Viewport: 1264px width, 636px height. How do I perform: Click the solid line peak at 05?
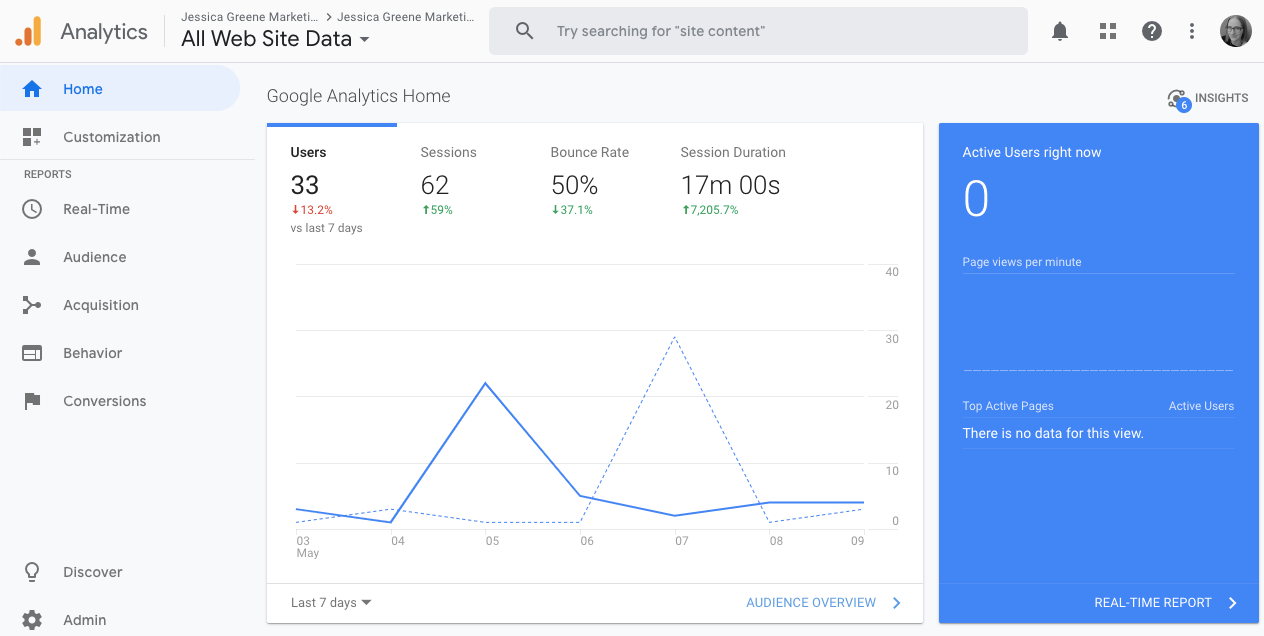pos(486,383)
